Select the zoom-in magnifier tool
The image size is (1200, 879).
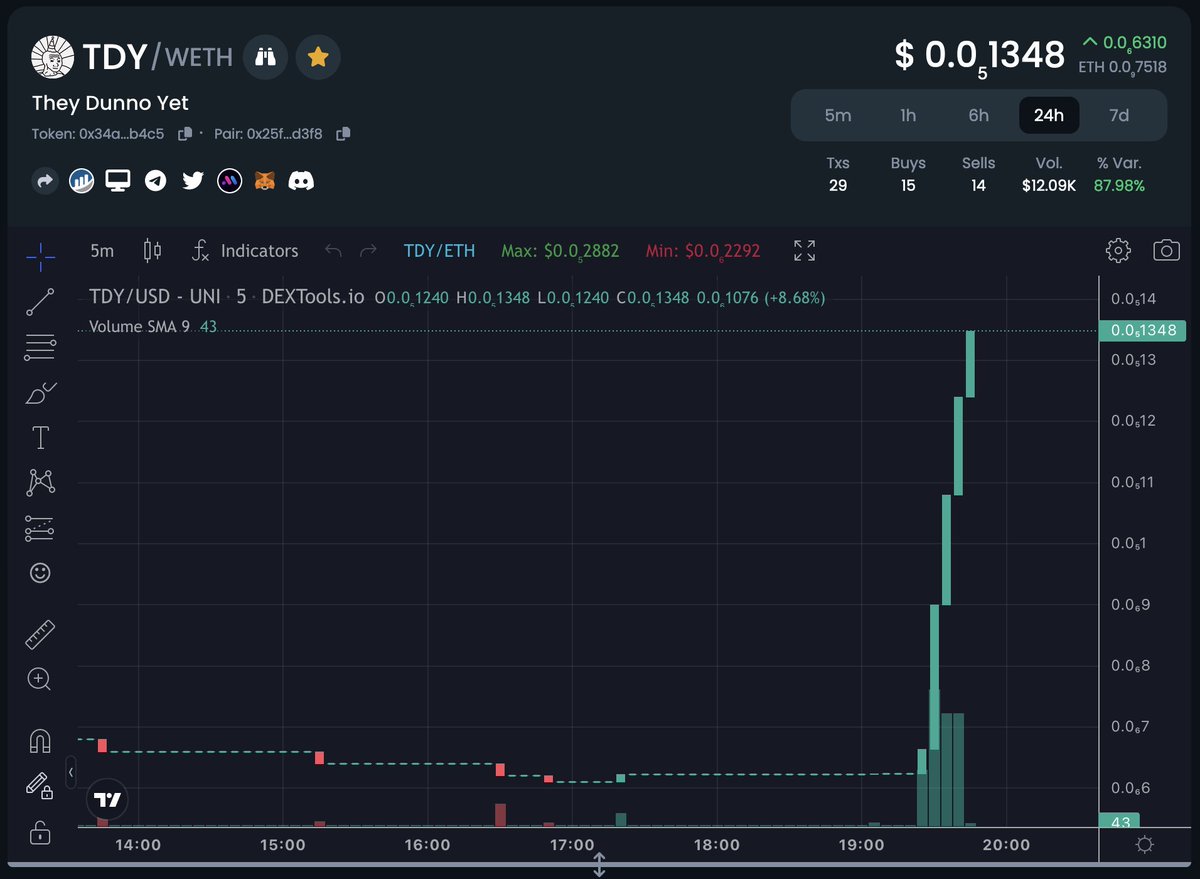click(x=40, y=679)
